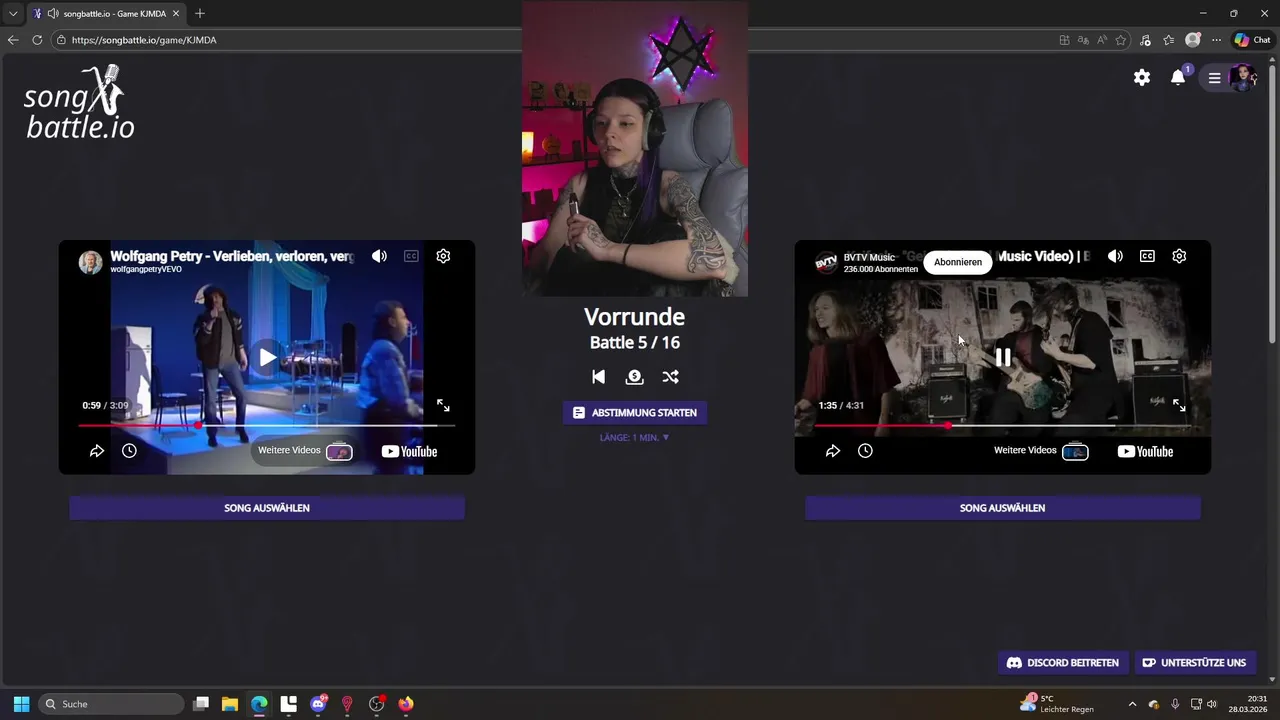
Task: Open weather widget Leichter Regen
Action: pos(1057,704)
